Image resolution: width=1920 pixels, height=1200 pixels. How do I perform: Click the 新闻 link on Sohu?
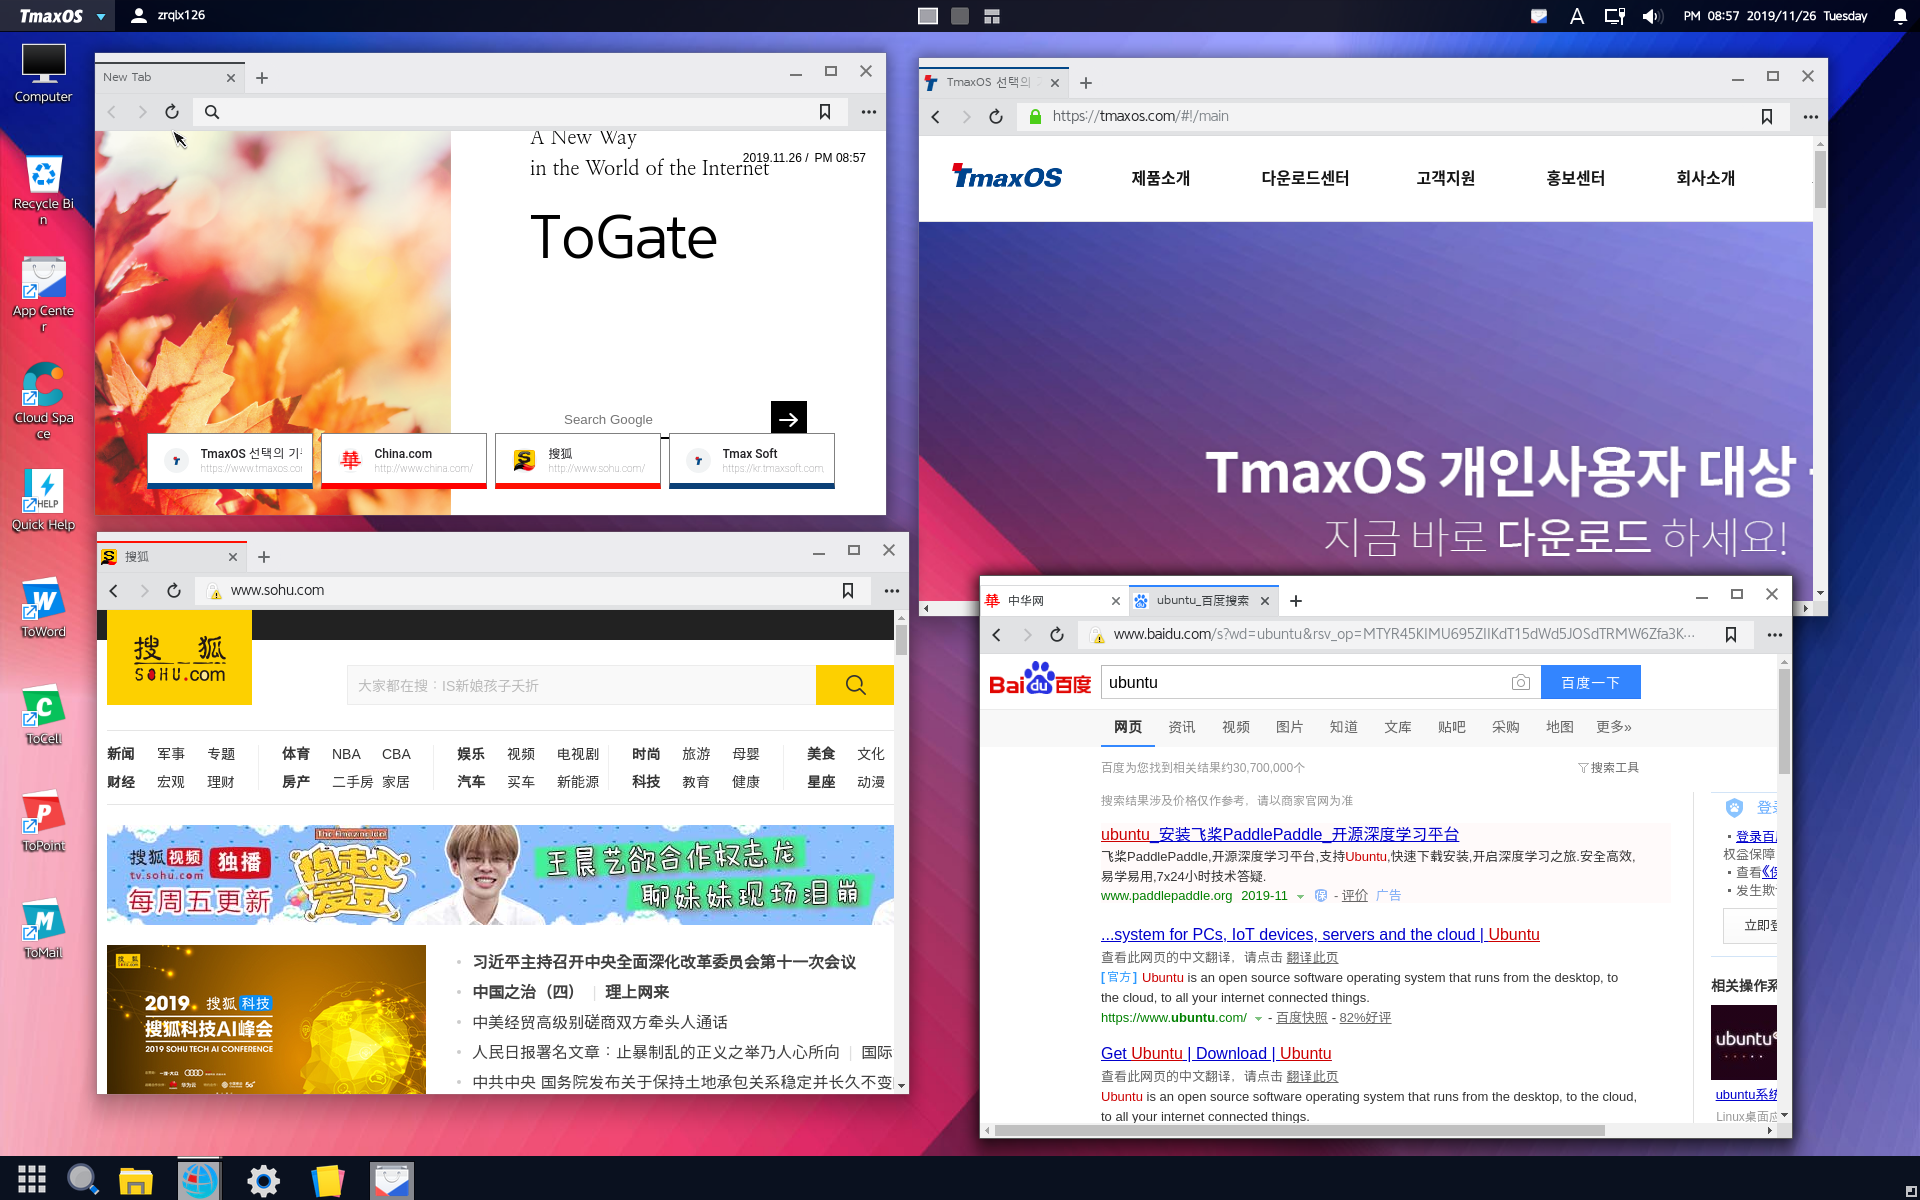(x=121, y=754)
